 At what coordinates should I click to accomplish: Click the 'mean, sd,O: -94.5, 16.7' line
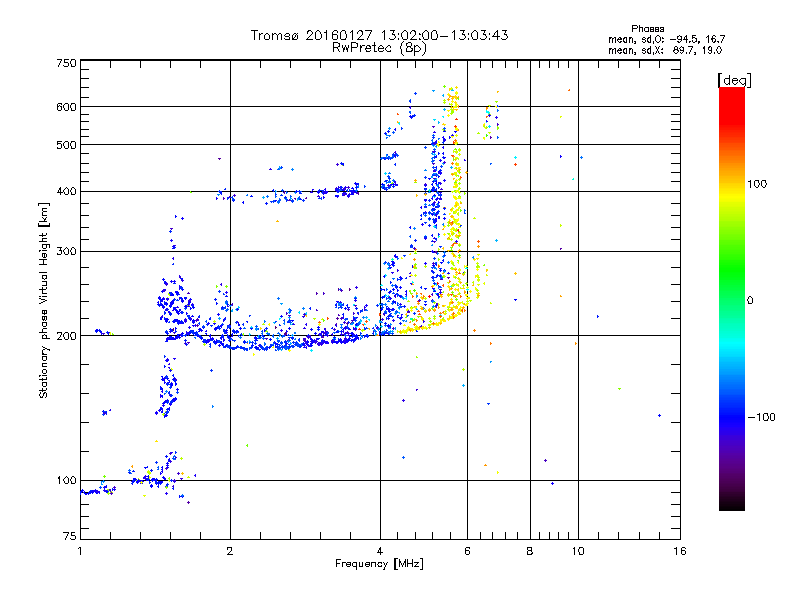point(666,39)
